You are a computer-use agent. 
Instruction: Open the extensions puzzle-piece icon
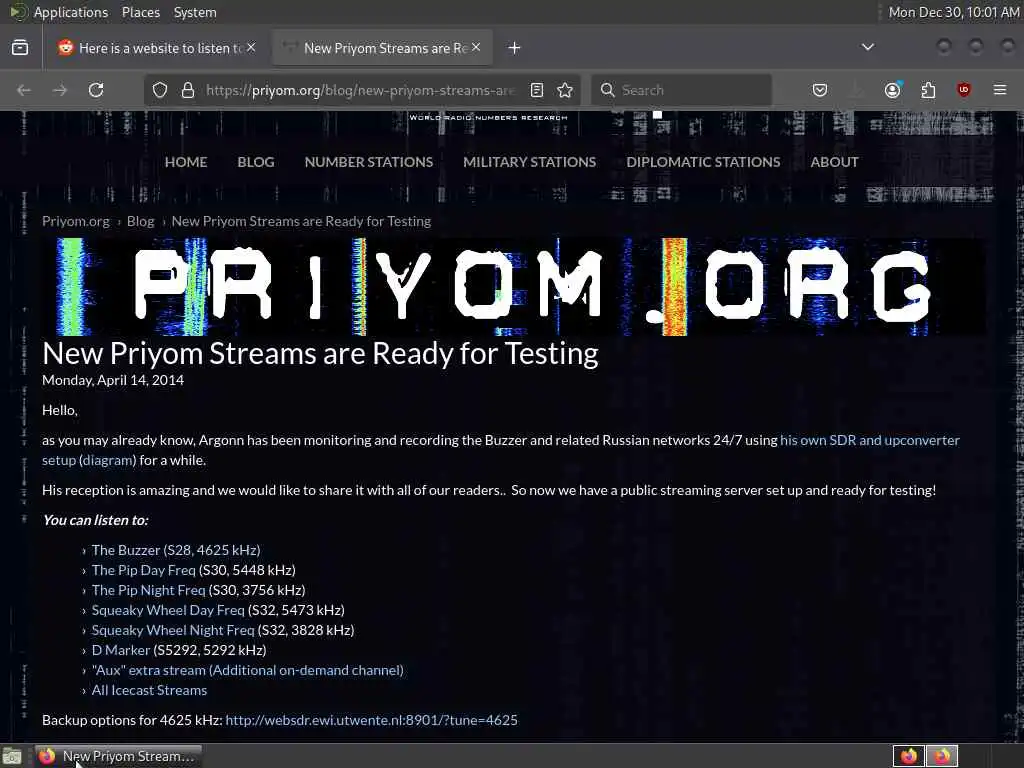928,90
